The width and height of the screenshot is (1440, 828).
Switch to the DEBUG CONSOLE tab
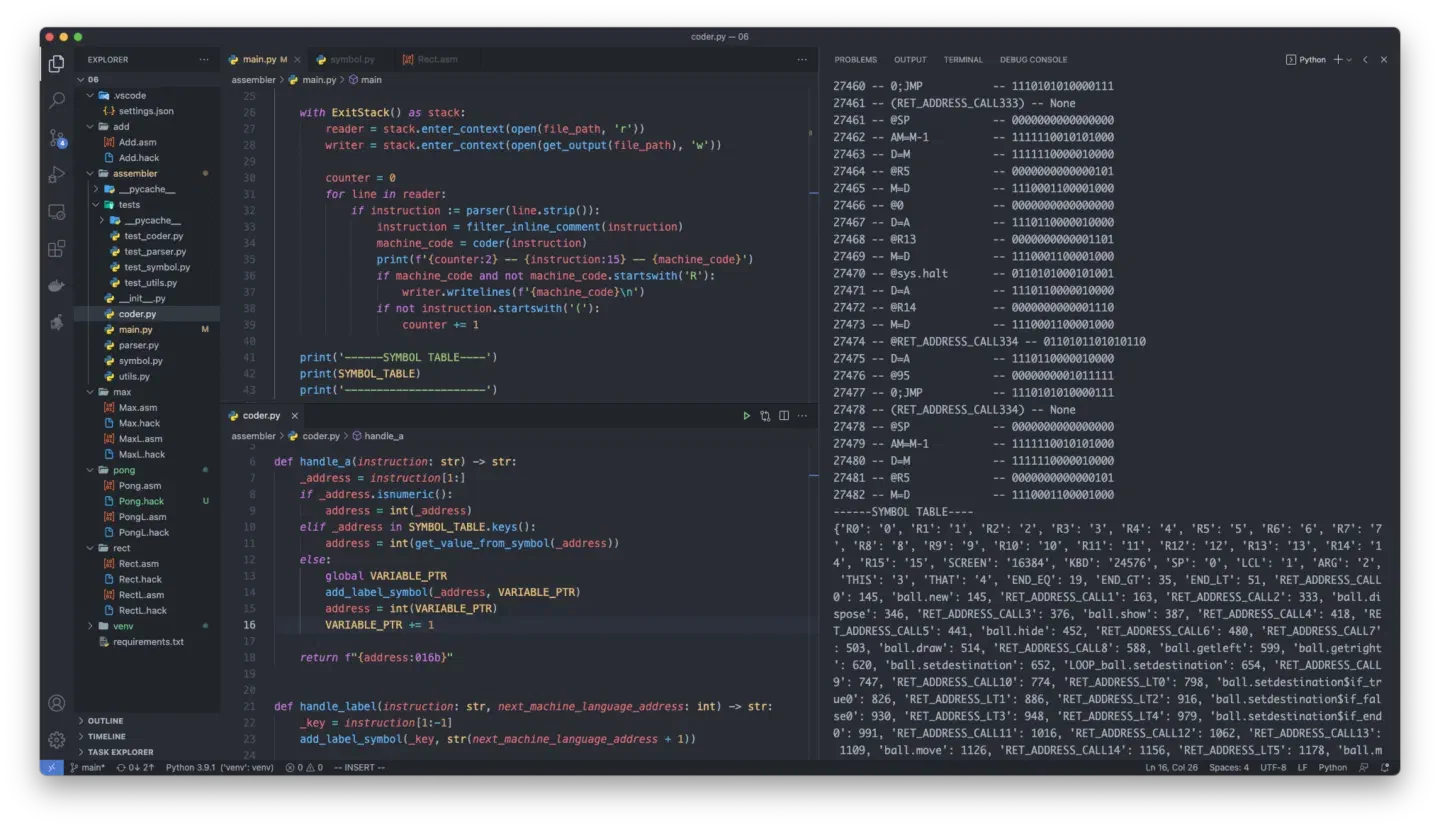pyautogui.click(x=1033, y=60)
